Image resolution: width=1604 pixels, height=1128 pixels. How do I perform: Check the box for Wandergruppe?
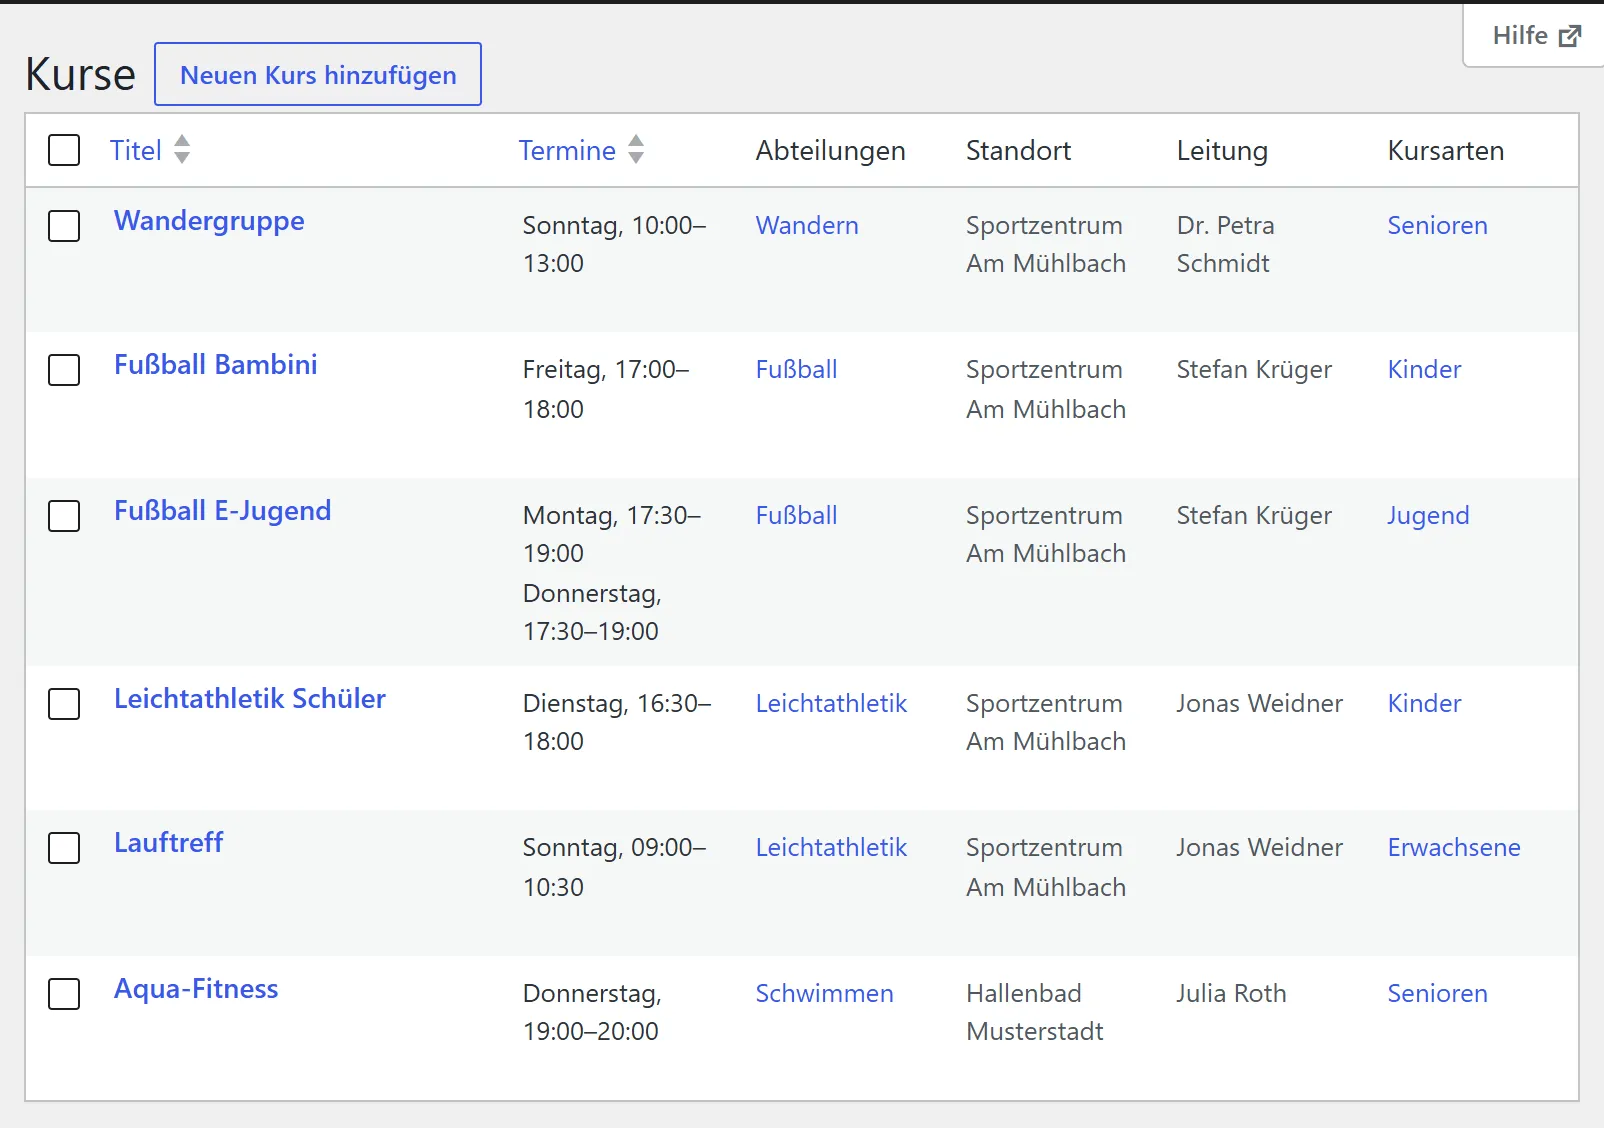click(x=64, y=226)
